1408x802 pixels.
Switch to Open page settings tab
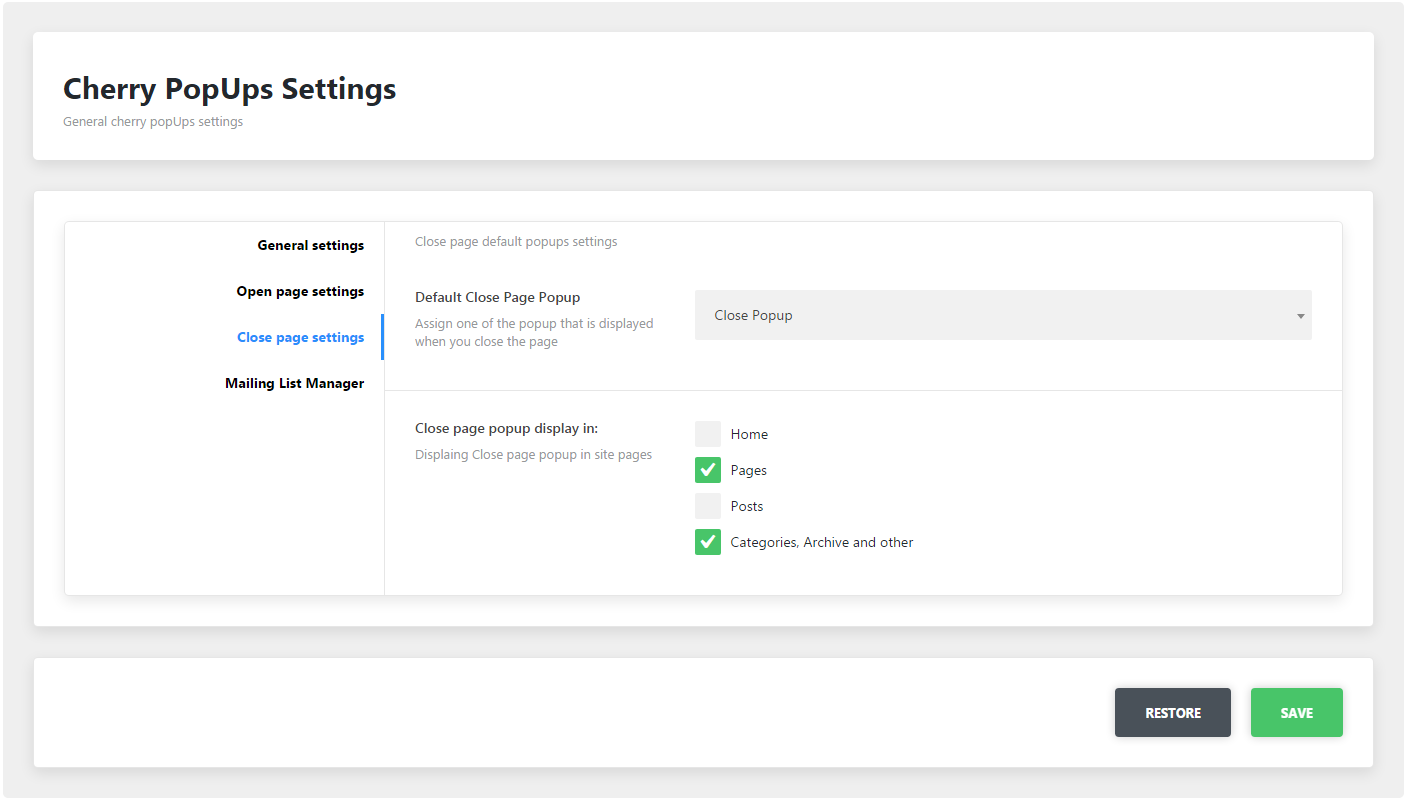300,291
